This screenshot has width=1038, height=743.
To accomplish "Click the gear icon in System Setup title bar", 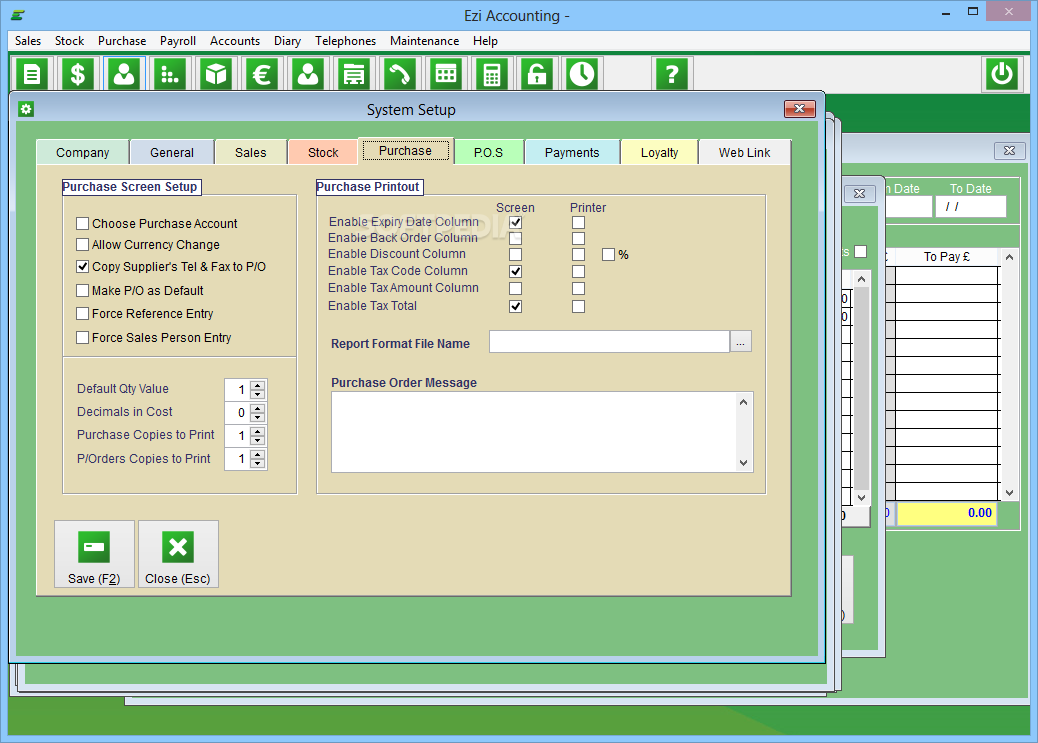I will point(26,109).
